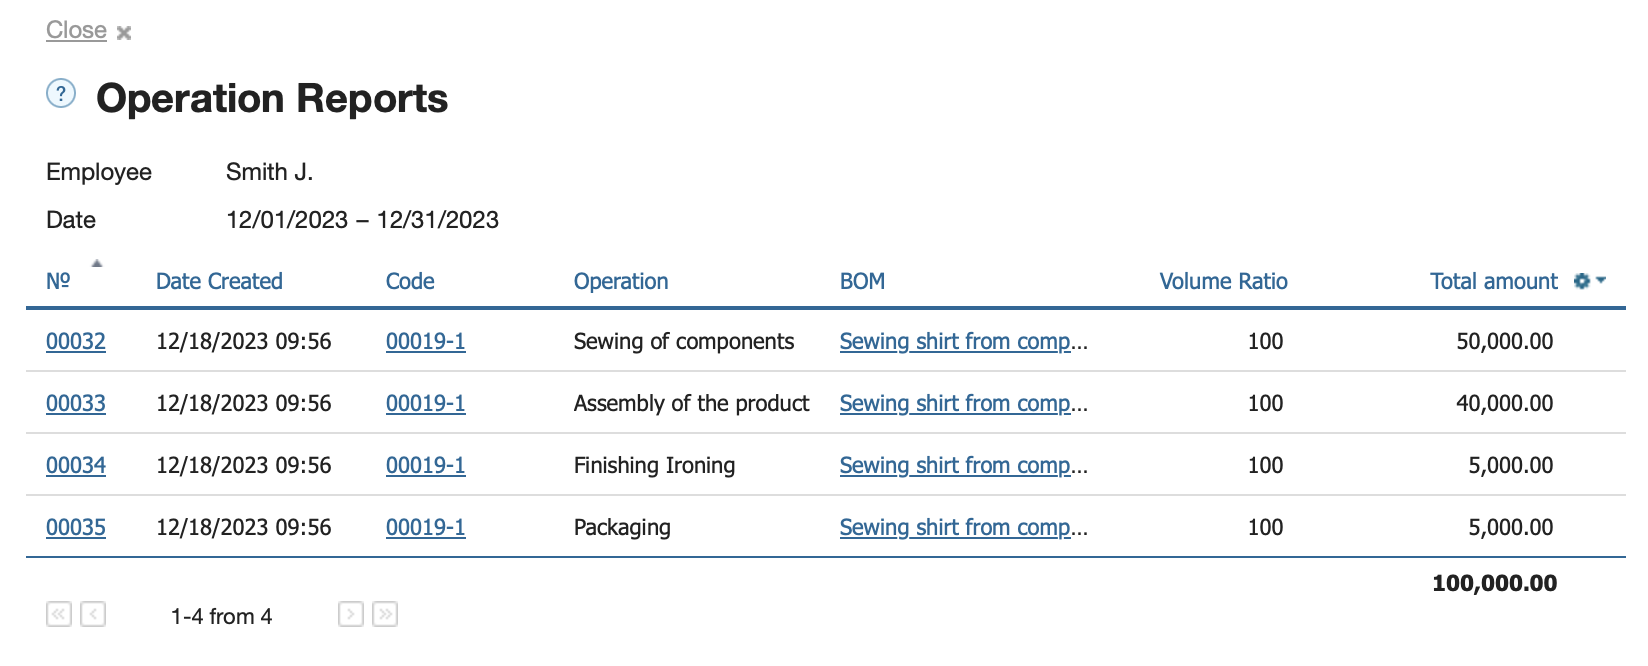Go to the first page arrow
Image resolution: width=1648 pixels, height=666 pixels.
point(59,614)
